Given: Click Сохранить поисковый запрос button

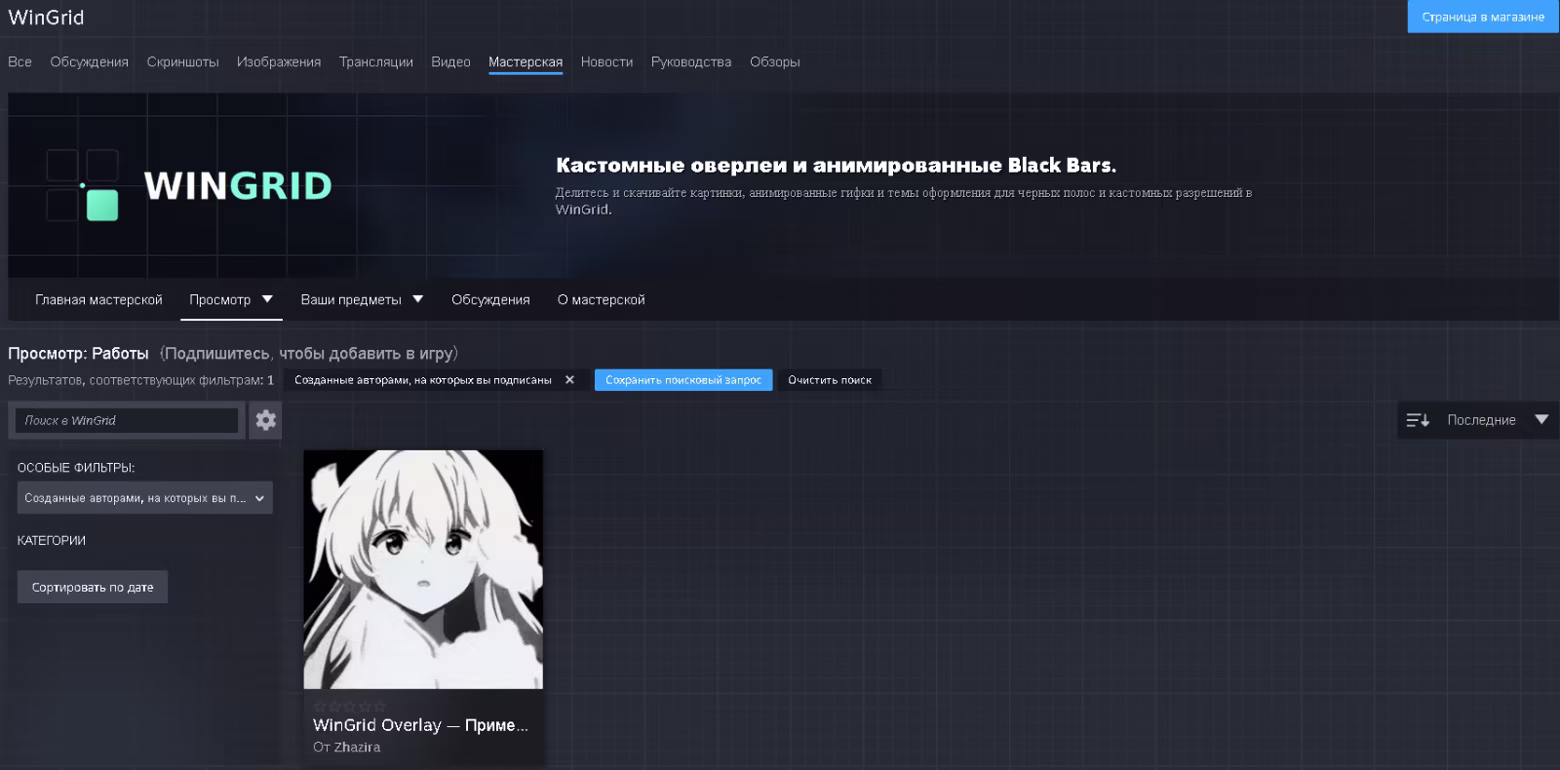Looking at the screenshot, I should [x=684, y=380].
